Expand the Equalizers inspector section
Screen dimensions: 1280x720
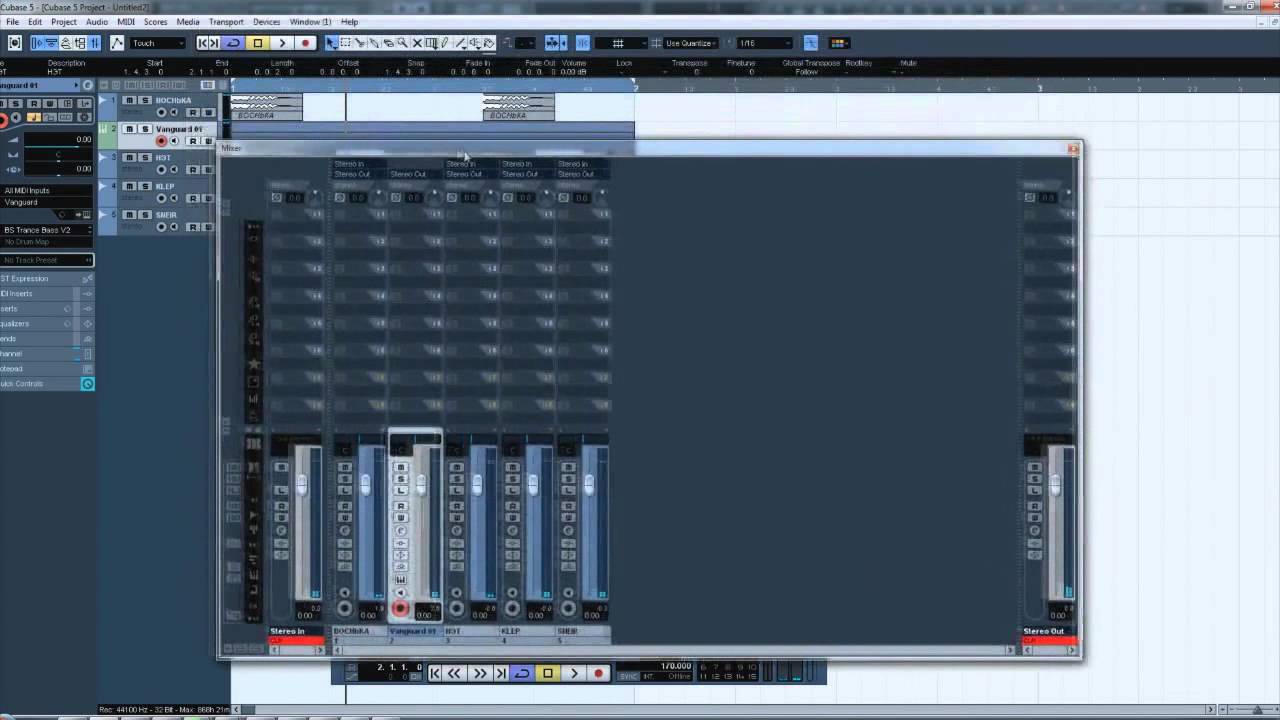47,324
